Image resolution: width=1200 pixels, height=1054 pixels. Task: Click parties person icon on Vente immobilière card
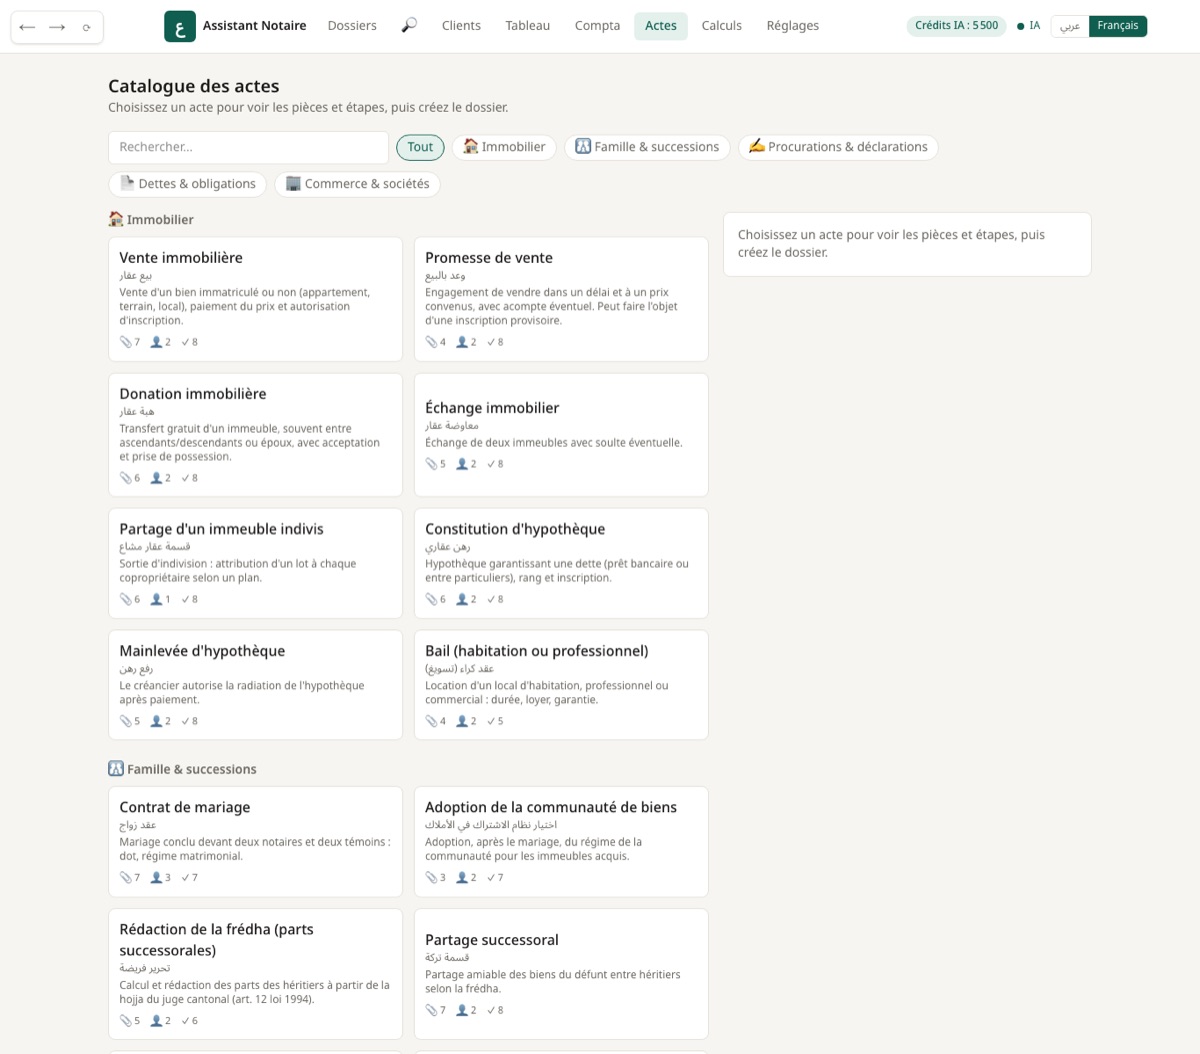[x=156, y=342]
